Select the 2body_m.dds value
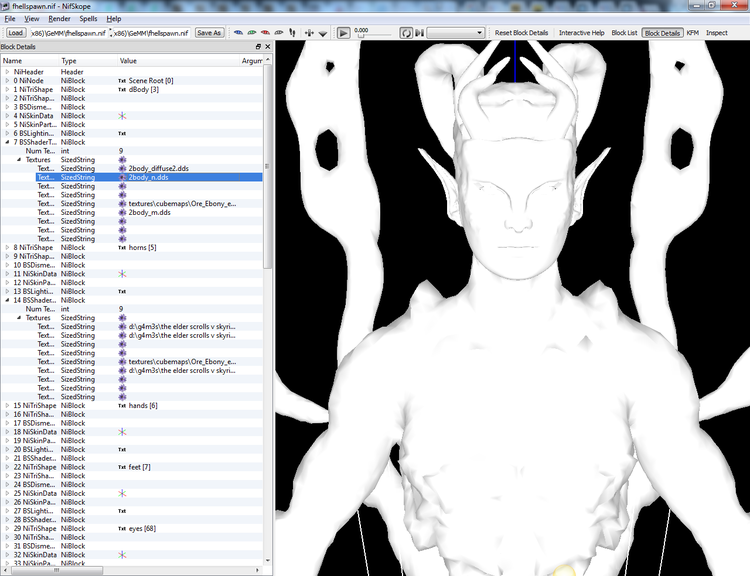Screen dimensions: 750x576 150,212
